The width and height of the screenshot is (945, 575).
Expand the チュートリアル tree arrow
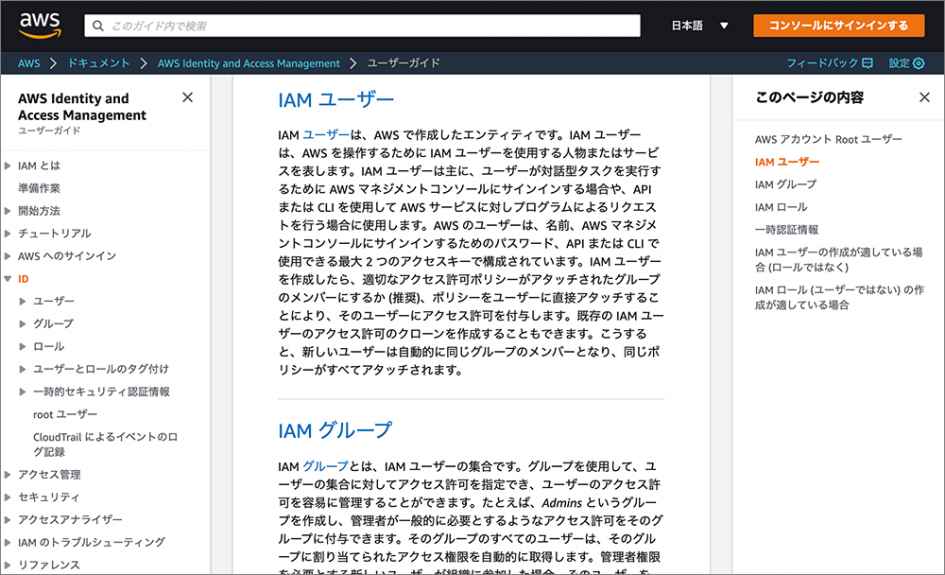click(x=8, y=233)
